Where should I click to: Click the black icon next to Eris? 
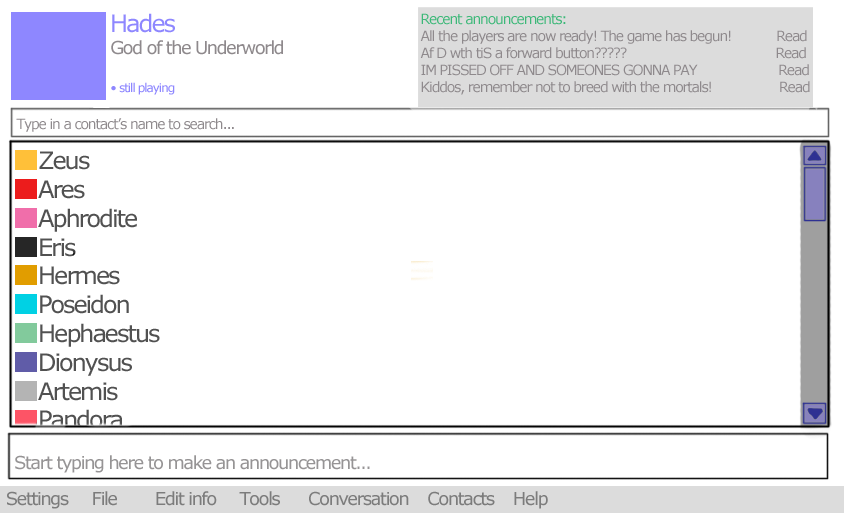[26, 247]
